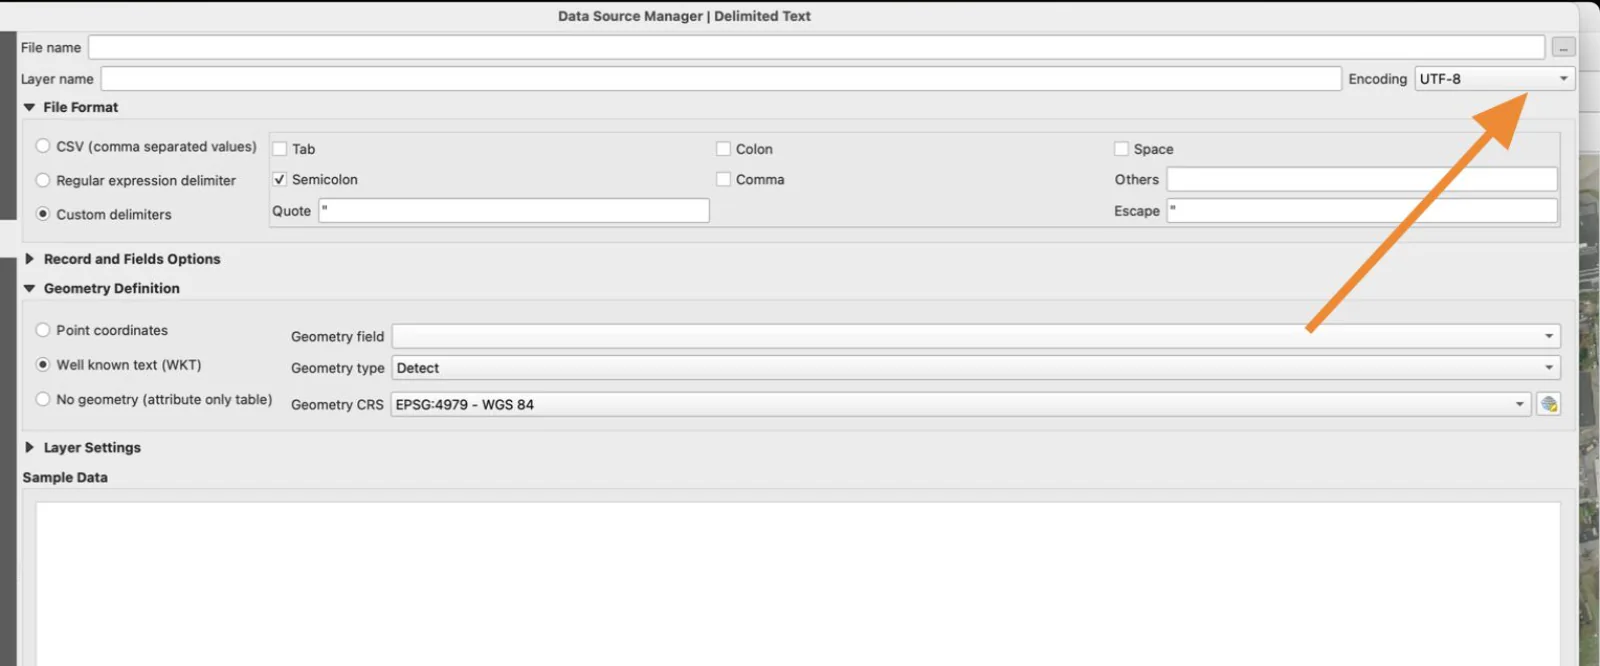Click the Others delimiter input field

tap(1362, 179)
